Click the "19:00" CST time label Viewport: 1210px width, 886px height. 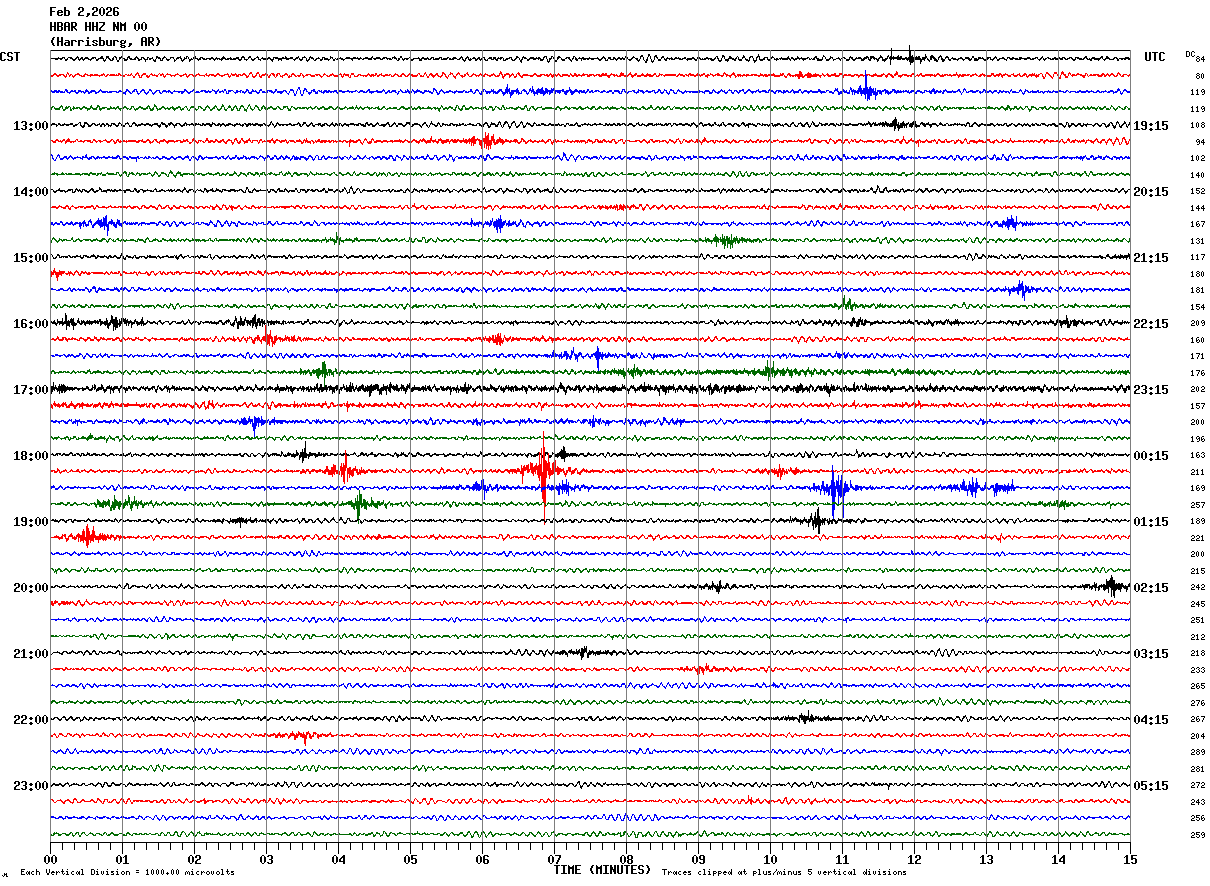[x=30, y=522]
